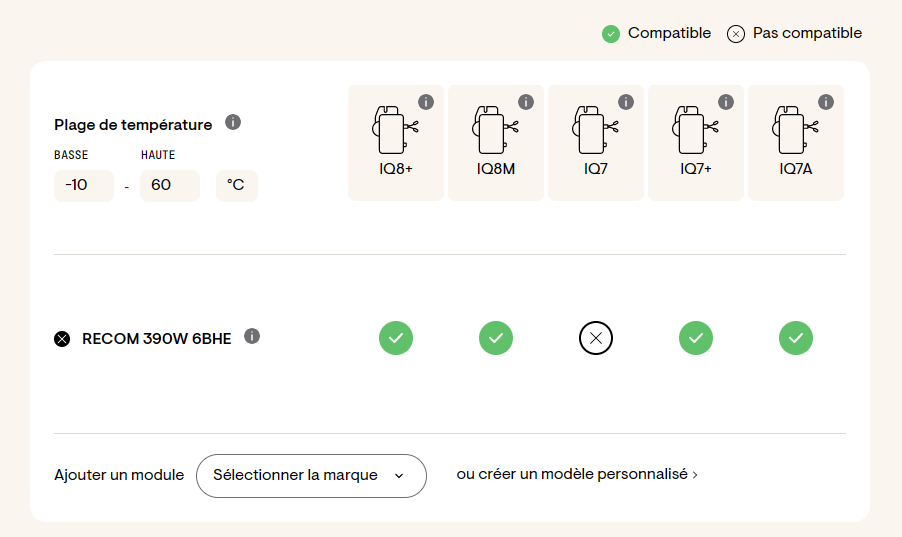Viewport: 902px width, 537px height.
Task: Open info icon on IQ7+ card
Action: click(726, 102)
